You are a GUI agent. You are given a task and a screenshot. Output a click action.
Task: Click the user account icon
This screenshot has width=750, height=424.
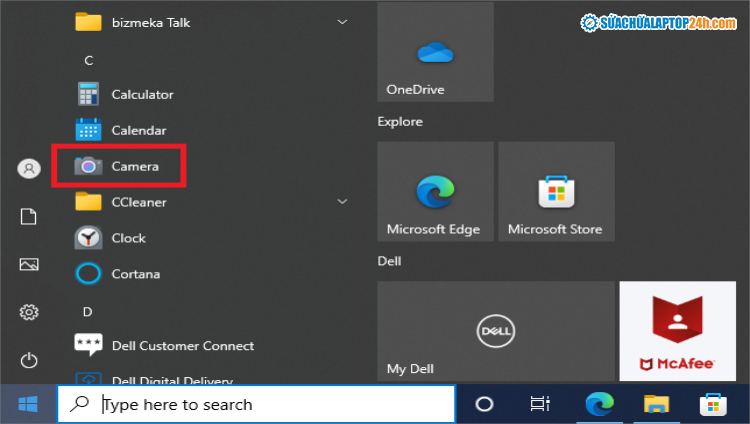tap(28, 168)
